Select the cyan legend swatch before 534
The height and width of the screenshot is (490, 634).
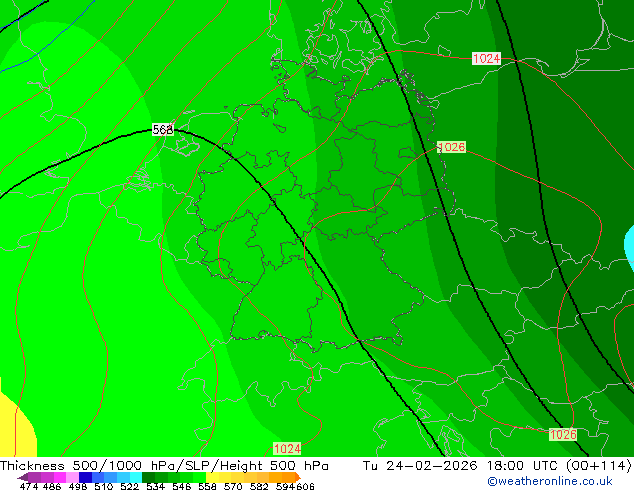(x=136, y=477)
